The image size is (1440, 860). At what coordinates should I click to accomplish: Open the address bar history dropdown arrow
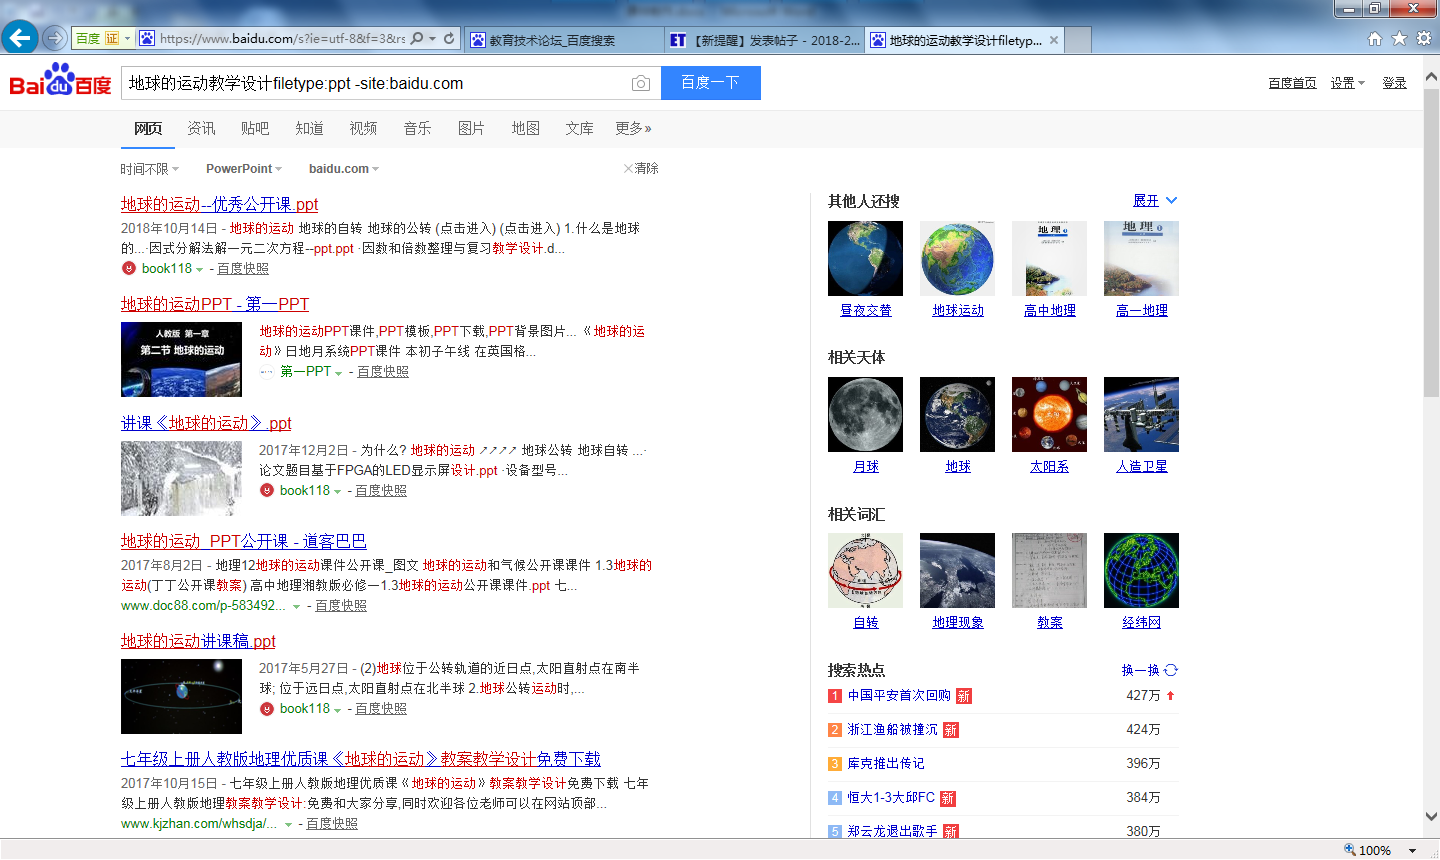(x=432, y=39)
